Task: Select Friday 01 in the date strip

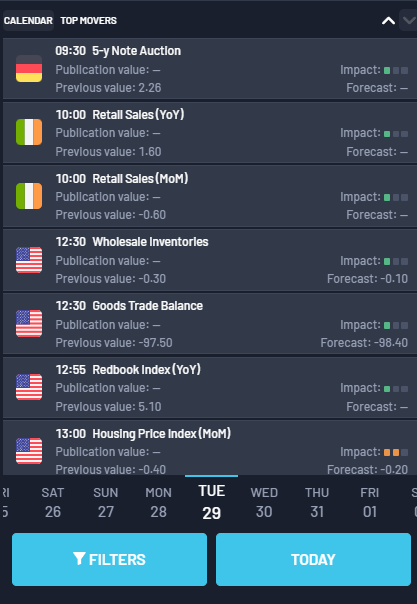Action: pos(370,502)
